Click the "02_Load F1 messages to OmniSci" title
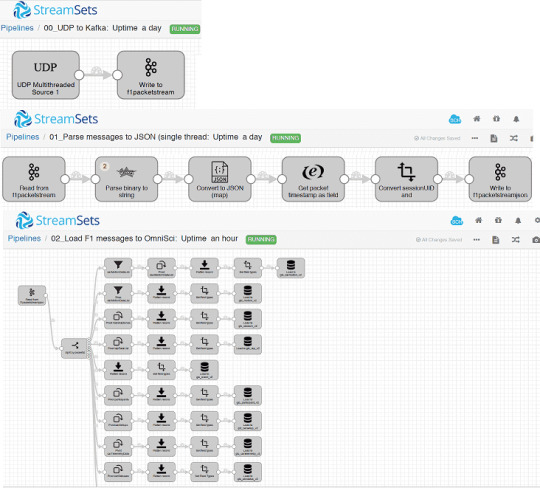The width and height of the screenshot is (540, 488). point(114,238)
